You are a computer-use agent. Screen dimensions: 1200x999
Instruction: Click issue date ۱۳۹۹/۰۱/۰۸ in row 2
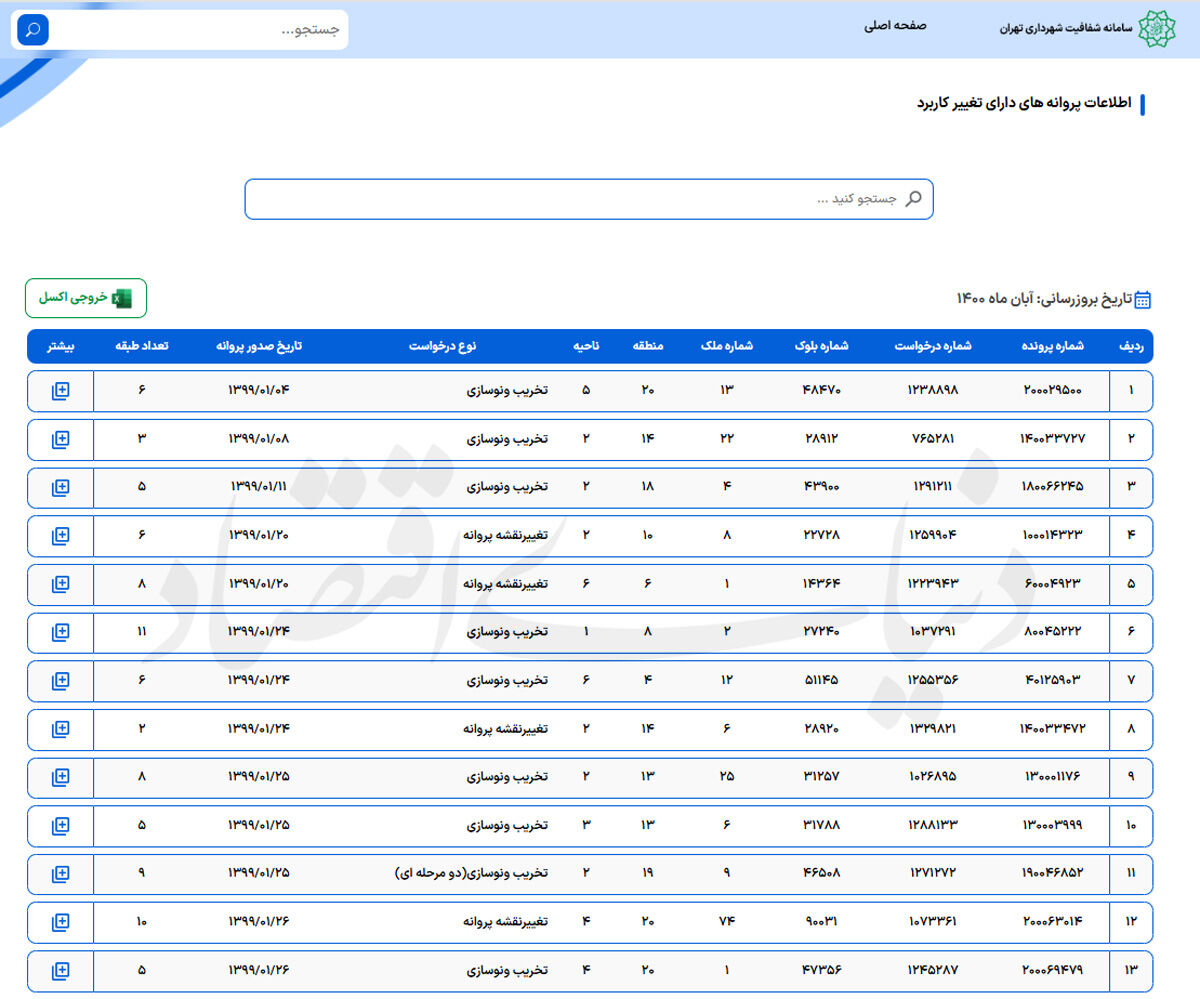click(258, 439)
